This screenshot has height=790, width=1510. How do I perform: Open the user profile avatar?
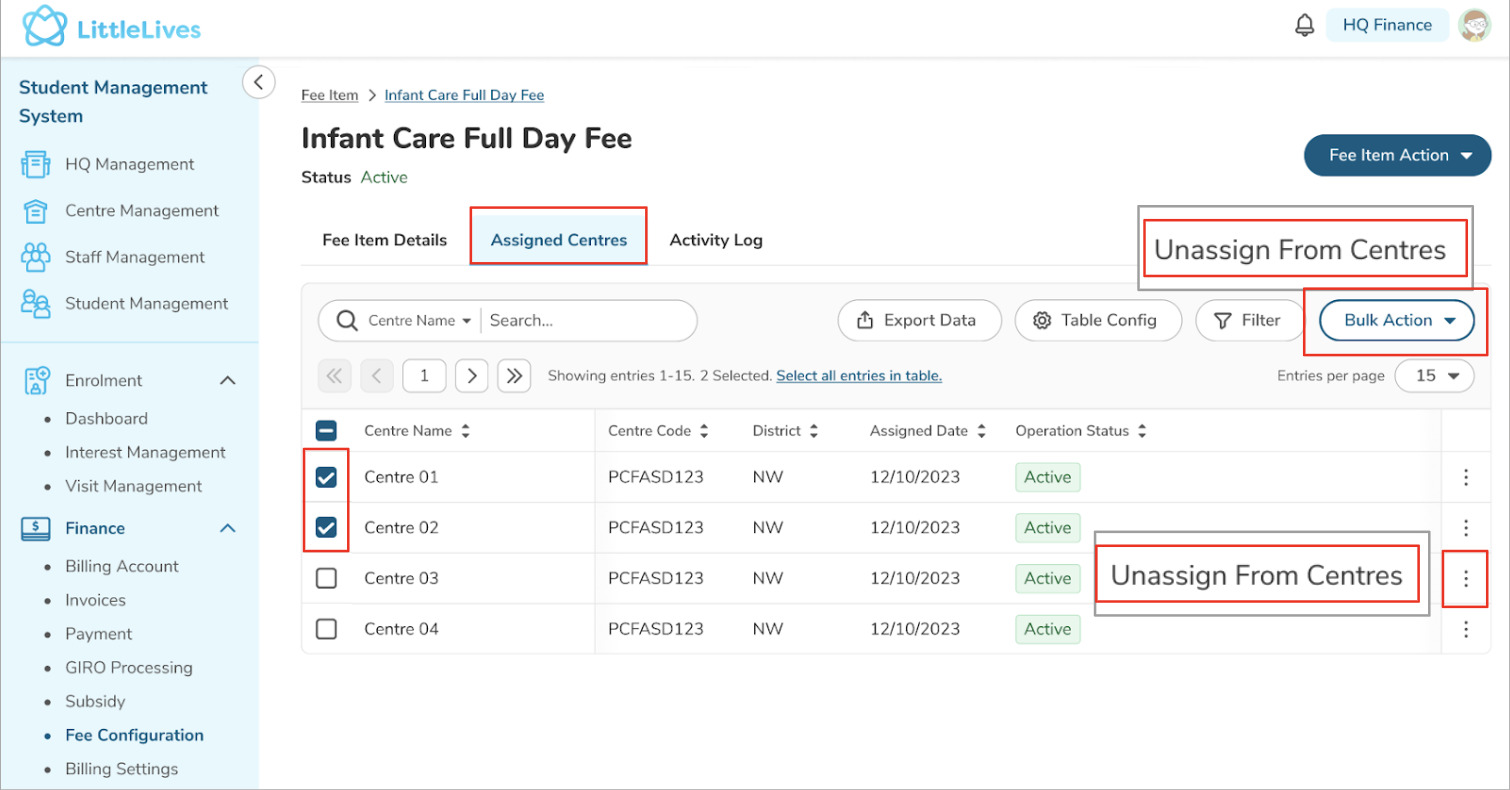coord(1474,26)
